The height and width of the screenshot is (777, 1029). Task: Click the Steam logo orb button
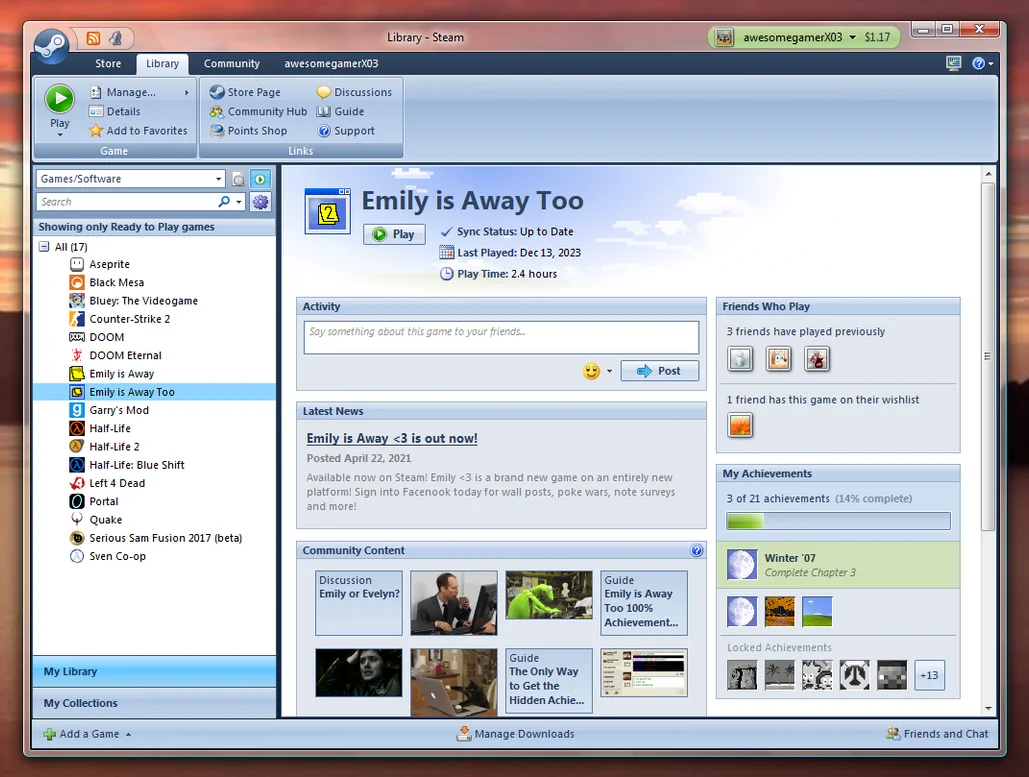[x=50, y=45]
